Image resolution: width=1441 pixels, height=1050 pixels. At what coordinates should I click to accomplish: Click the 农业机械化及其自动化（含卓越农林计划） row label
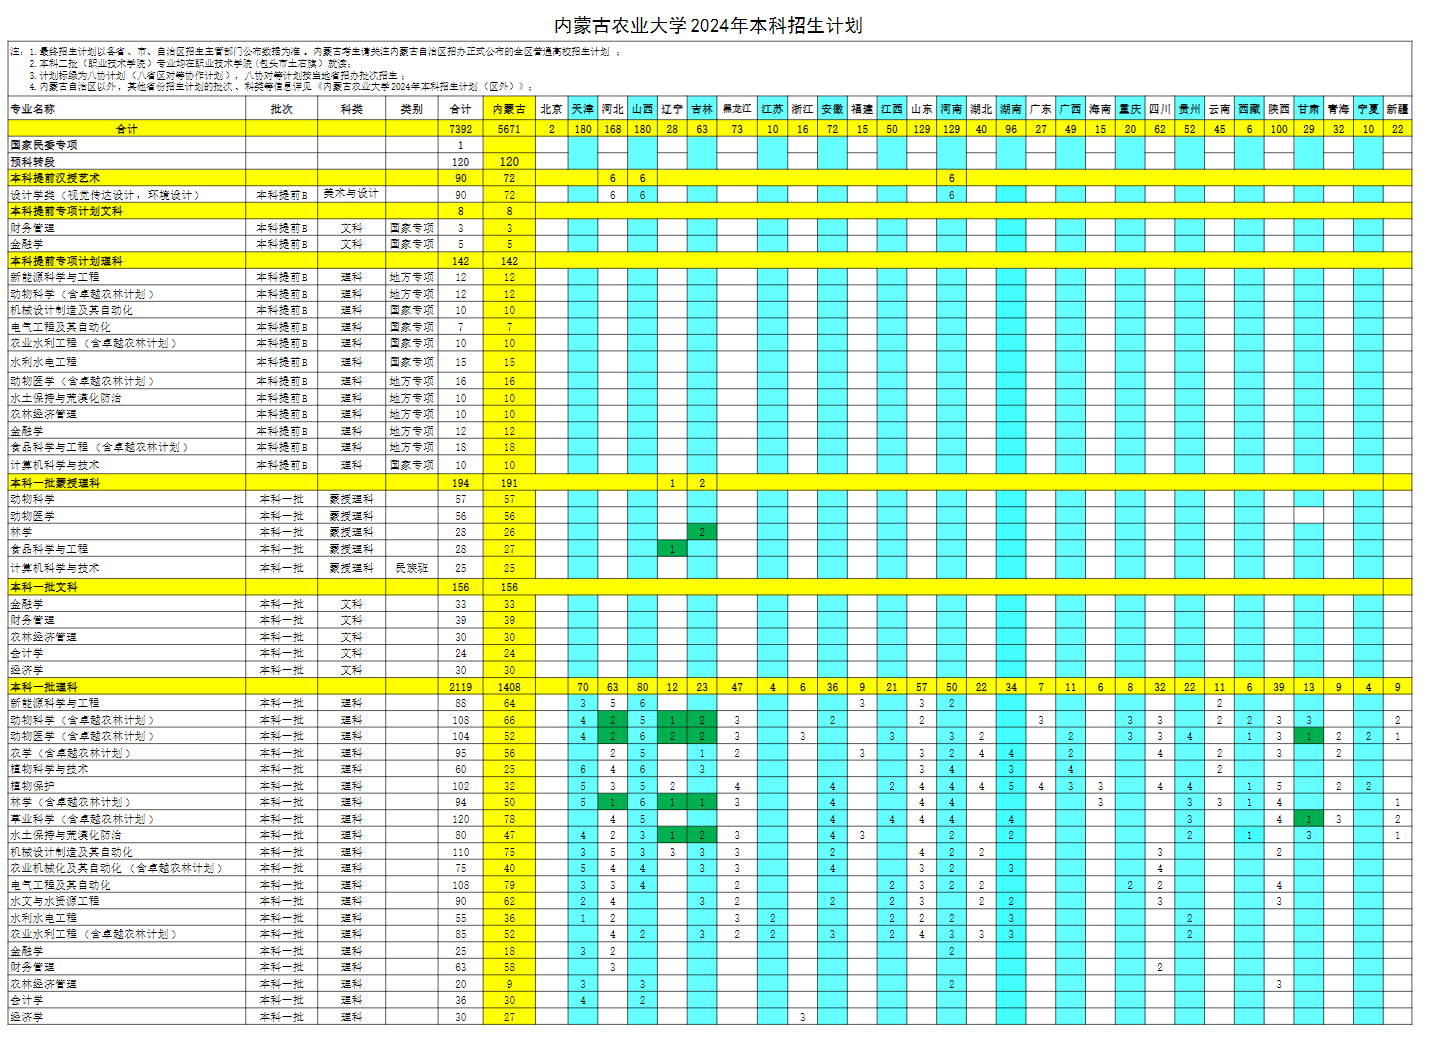point(116,868)
